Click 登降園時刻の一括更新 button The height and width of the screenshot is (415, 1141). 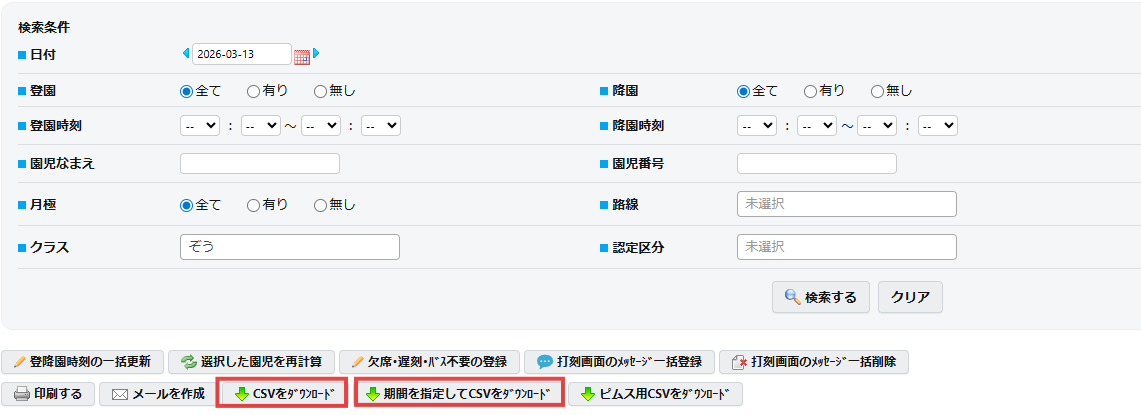pyautogui.click(x=82, y=362)
